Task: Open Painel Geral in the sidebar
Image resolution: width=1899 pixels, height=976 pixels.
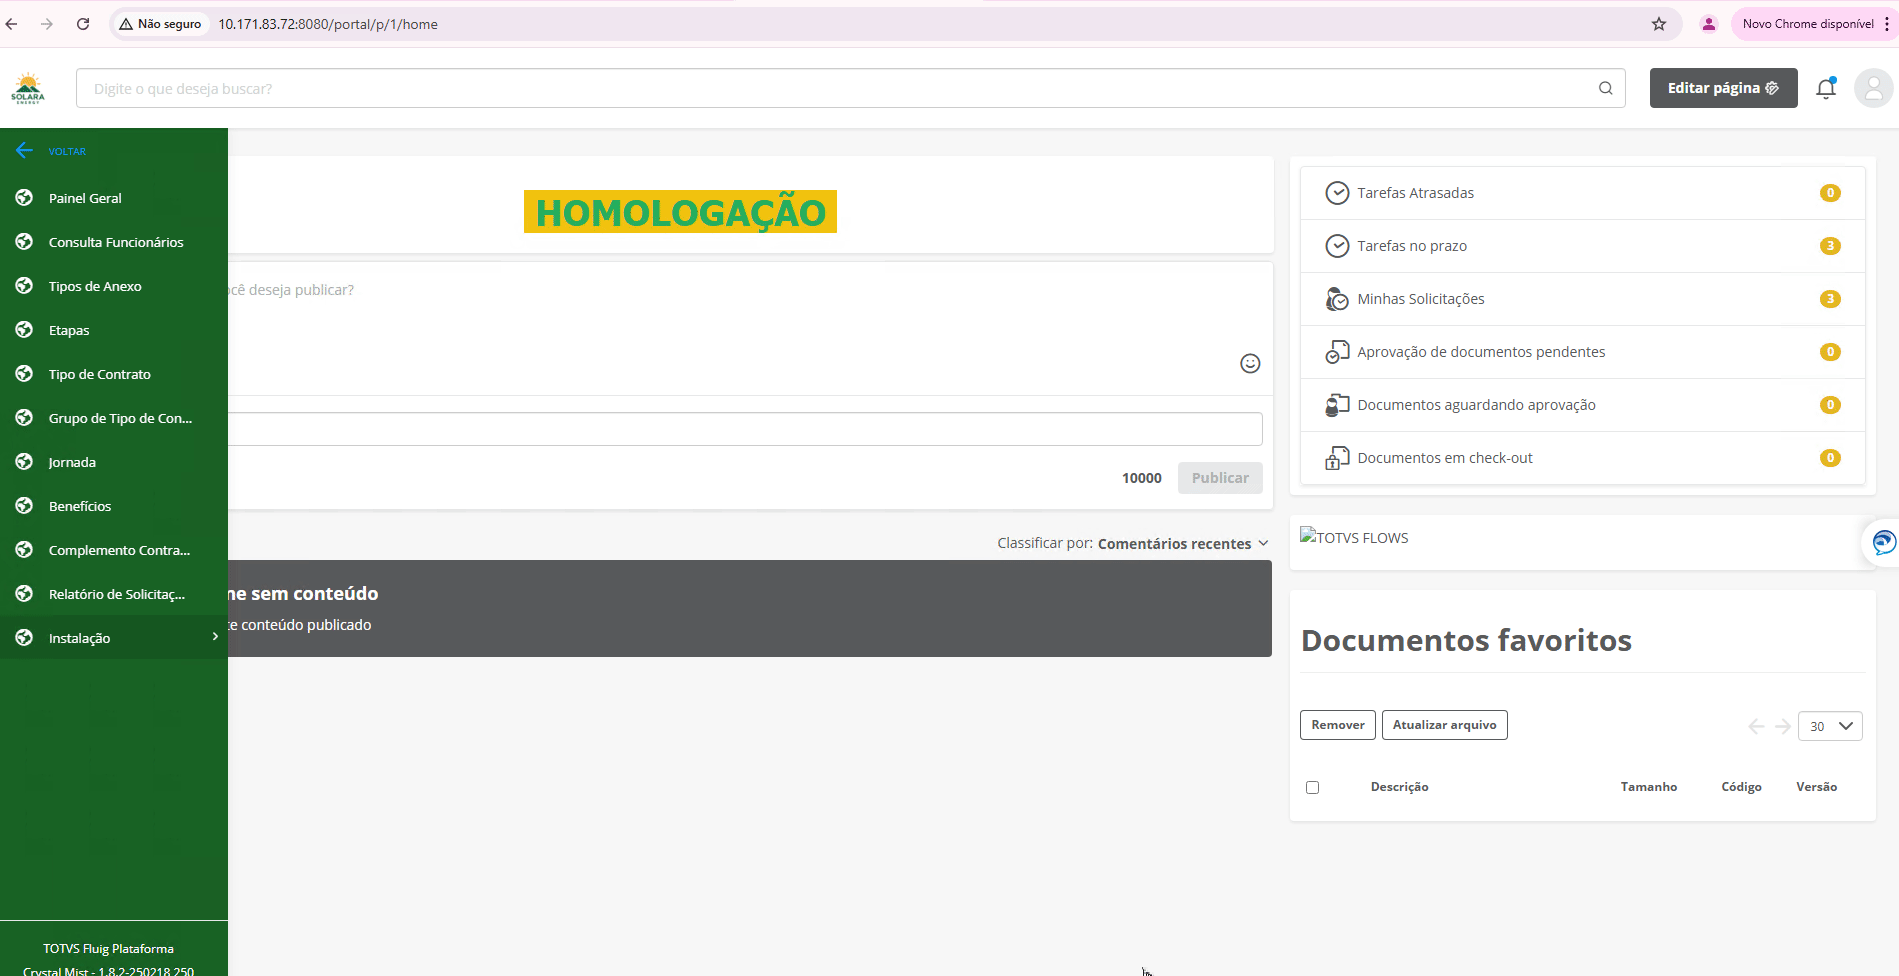Action: click(85, 198)
